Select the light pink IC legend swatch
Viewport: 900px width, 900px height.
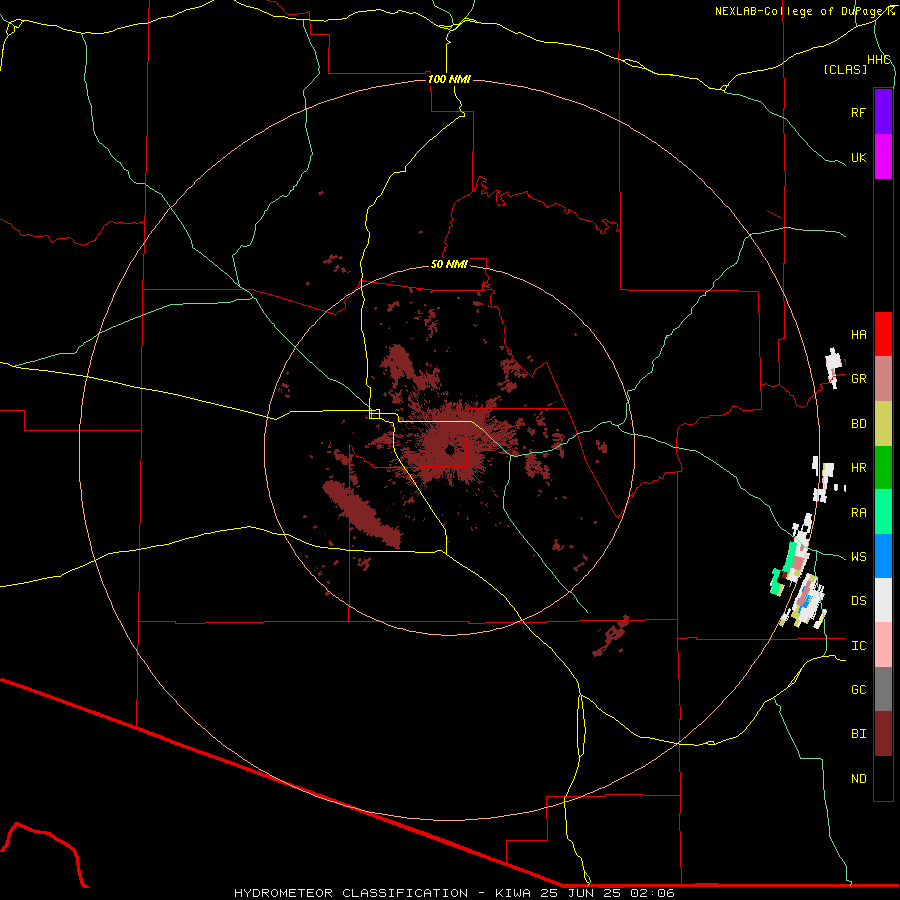coord(883,645)
